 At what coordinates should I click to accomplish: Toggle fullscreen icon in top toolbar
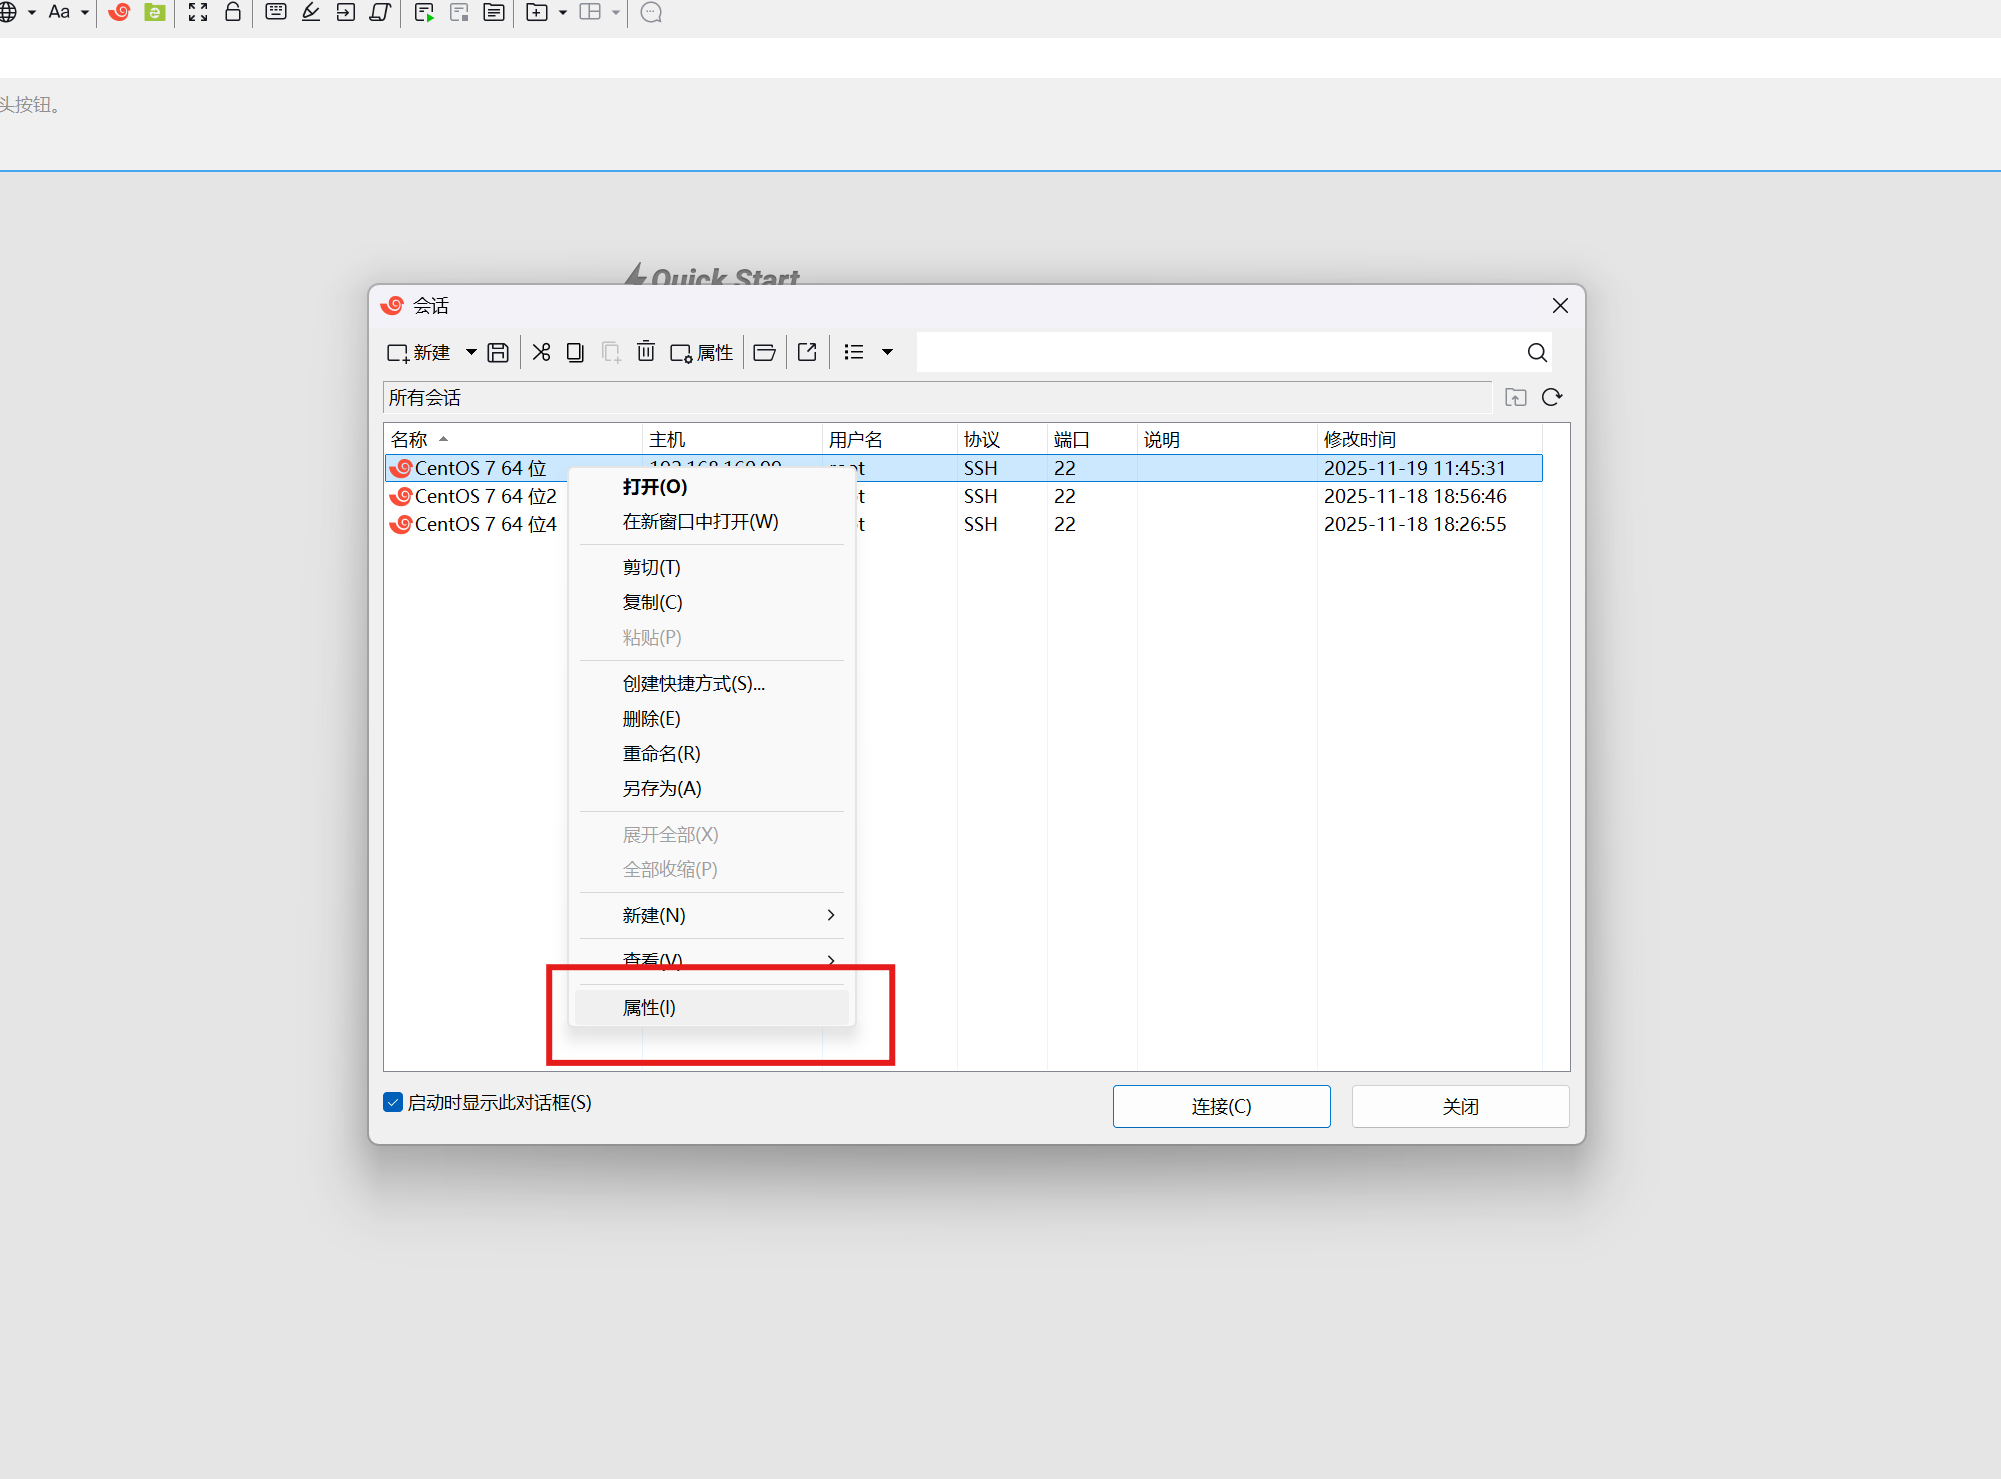(x=198, y=12)
